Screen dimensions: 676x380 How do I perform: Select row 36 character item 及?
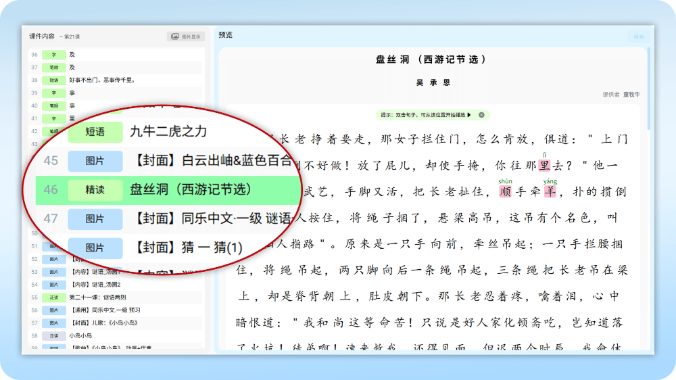(116, 55)
